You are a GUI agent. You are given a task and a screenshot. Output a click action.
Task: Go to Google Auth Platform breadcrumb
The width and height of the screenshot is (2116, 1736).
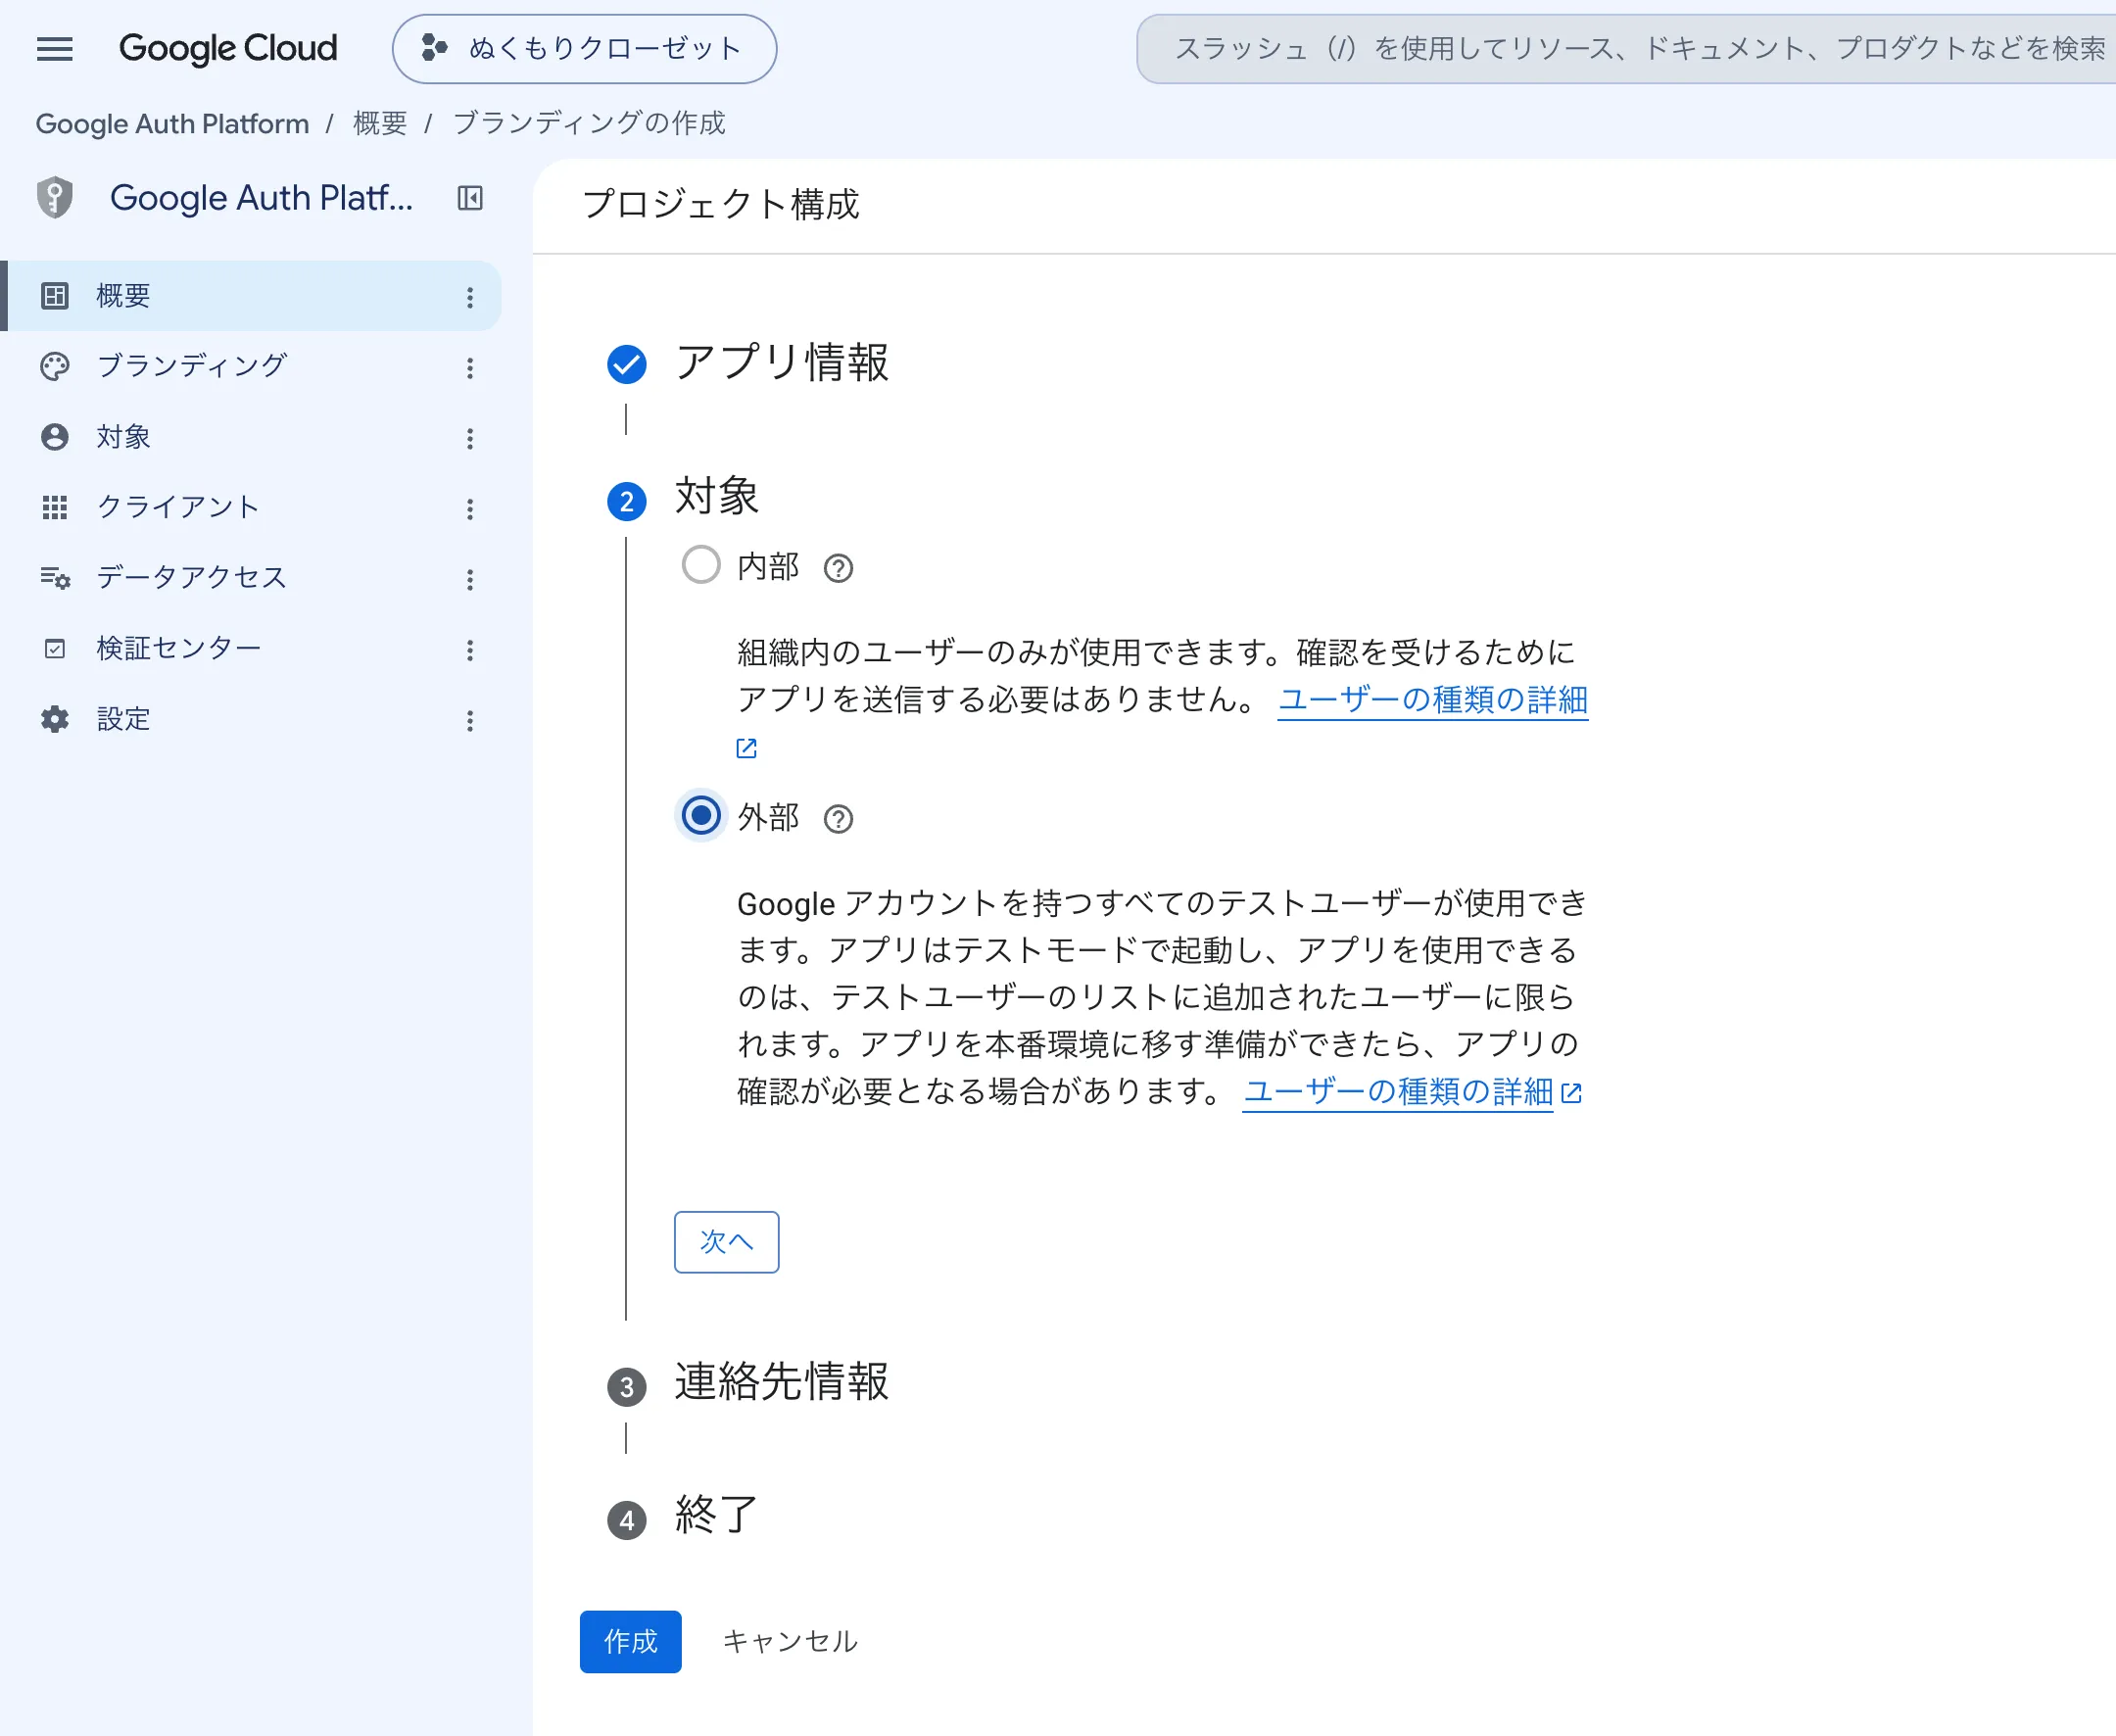[172, 123]
